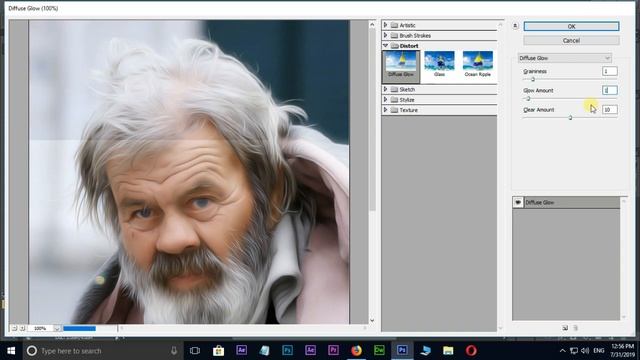This screenshot has height=360, width=640.
Task: Open Opera browser from the taskbar
Action: (471, 351)
